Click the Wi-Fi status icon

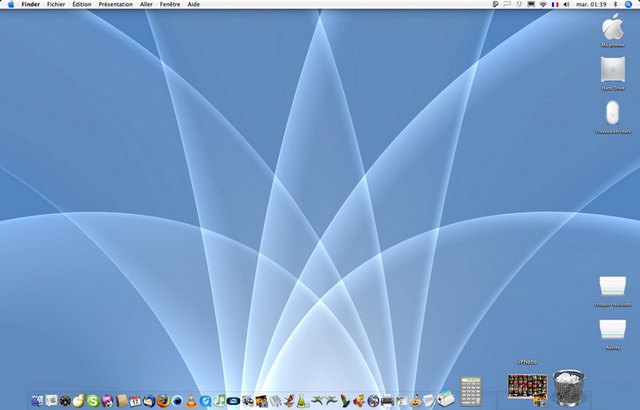(543, 4)
